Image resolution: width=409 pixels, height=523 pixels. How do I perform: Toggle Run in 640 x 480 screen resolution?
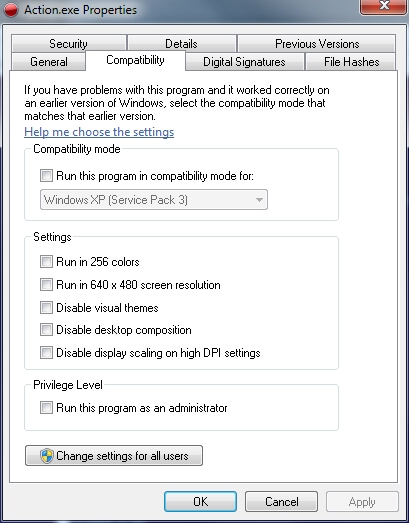[46, 285]
